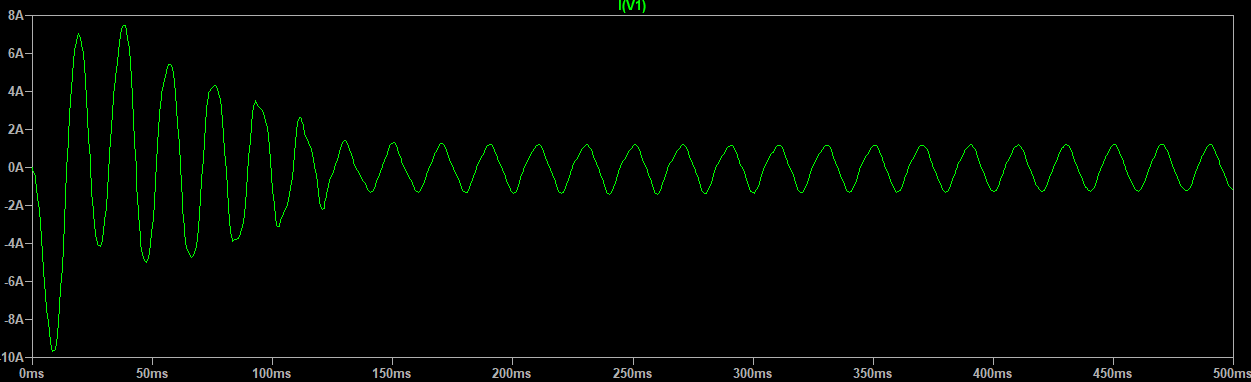This screenshot has width=1251, height=382.
Task: Click the 50ms time axis label
Action: point(151,373)
